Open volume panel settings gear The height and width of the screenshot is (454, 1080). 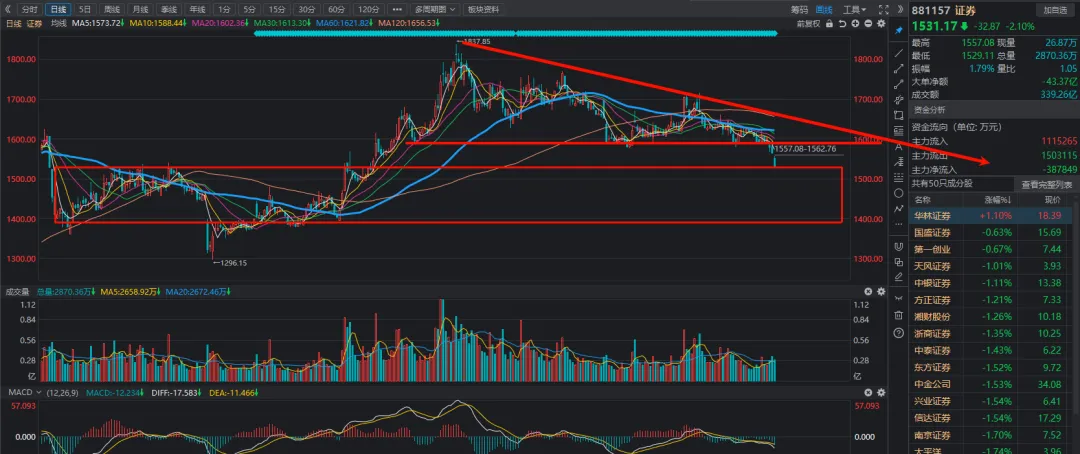click(x=880, y=292)
